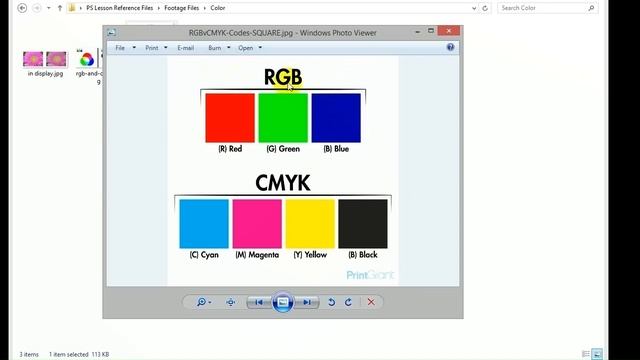Go up one folder level in Explorer
Image resolution: width=640 pixels, height=360 pixels.
pos(60,8)
